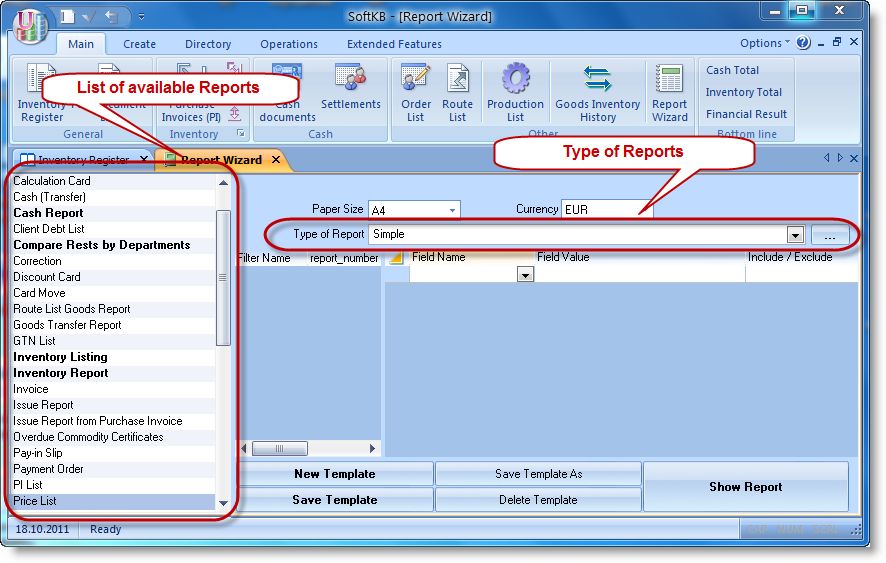Click the checkmark quick access icon

(x=89, y=17)
